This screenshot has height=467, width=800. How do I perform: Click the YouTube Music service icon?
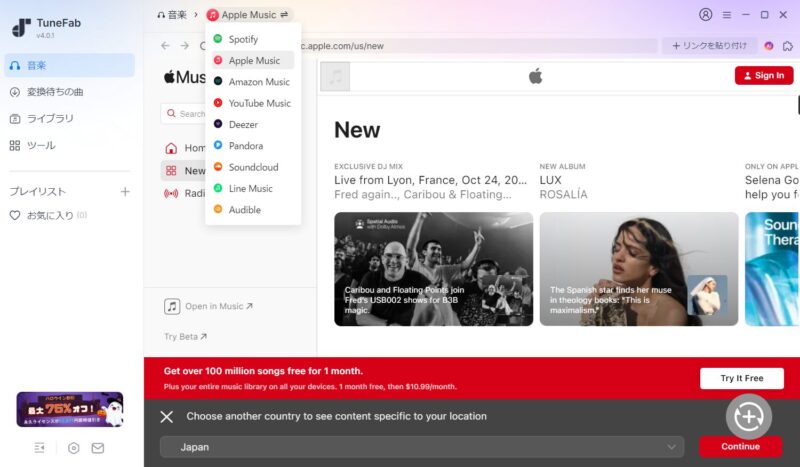click(218, 103)
